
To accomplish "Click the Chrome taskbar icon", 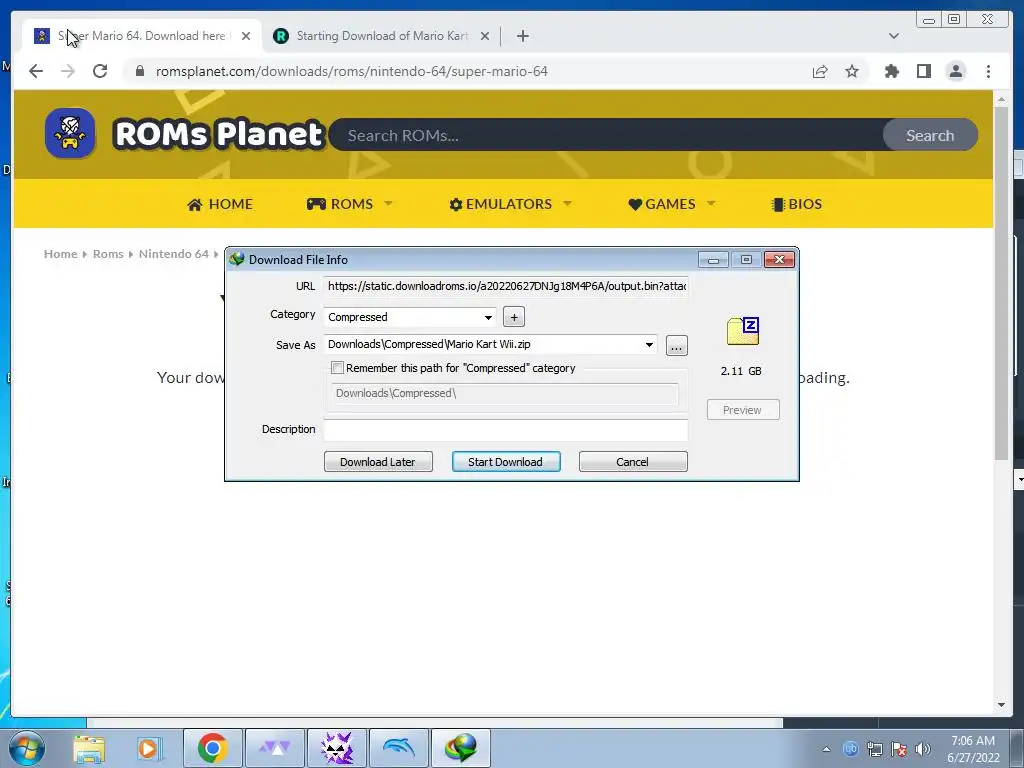I will coord(212,748).
